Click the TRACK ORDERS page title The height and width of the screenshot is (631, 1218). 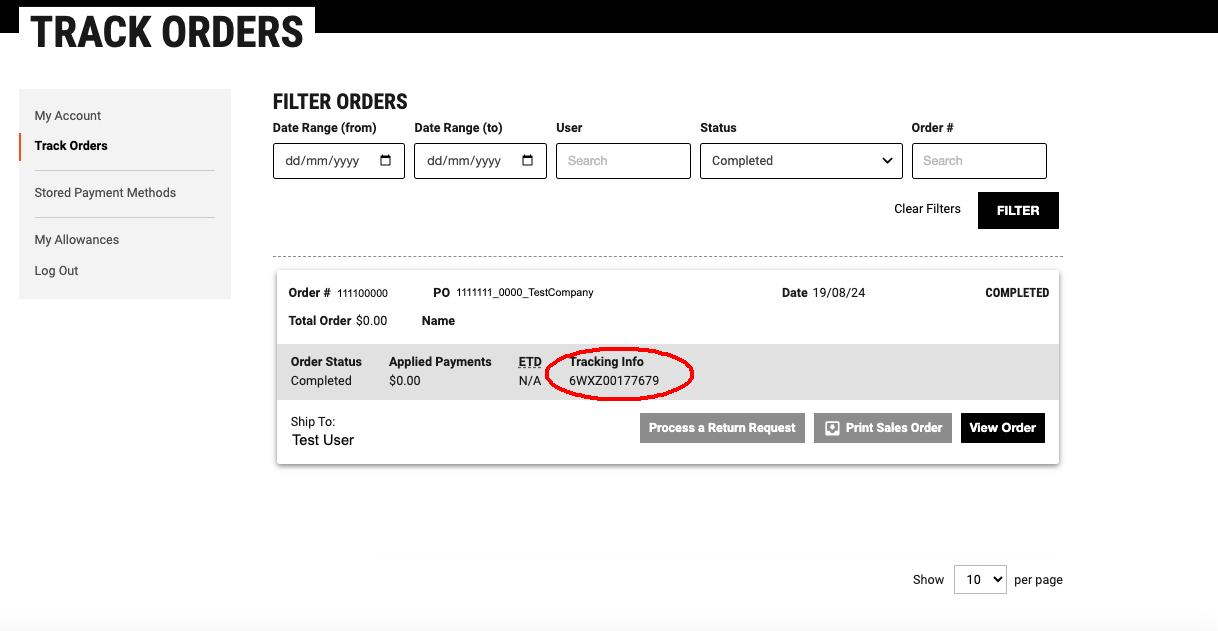(x=167, y=32)
